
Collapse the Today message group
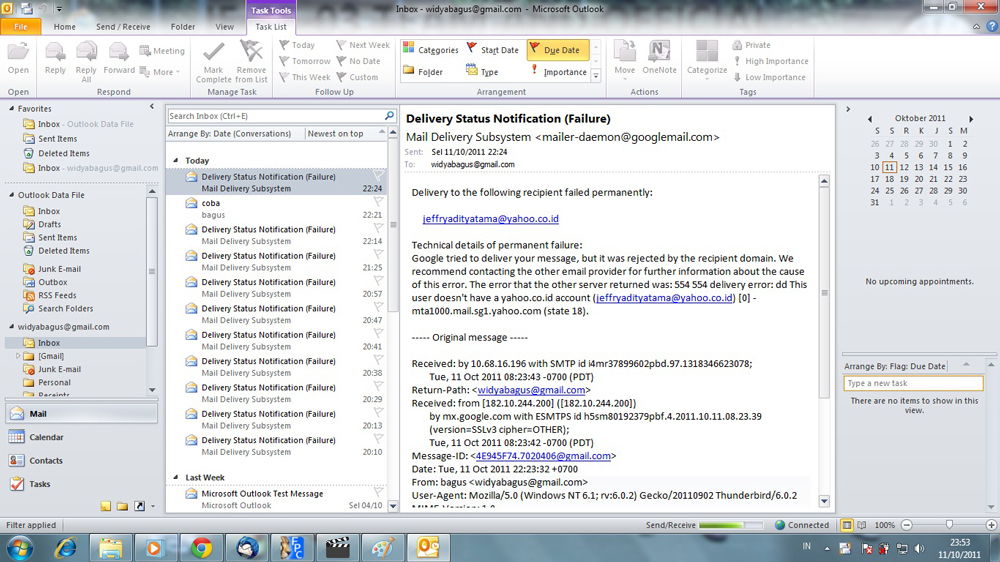(177, 160)
